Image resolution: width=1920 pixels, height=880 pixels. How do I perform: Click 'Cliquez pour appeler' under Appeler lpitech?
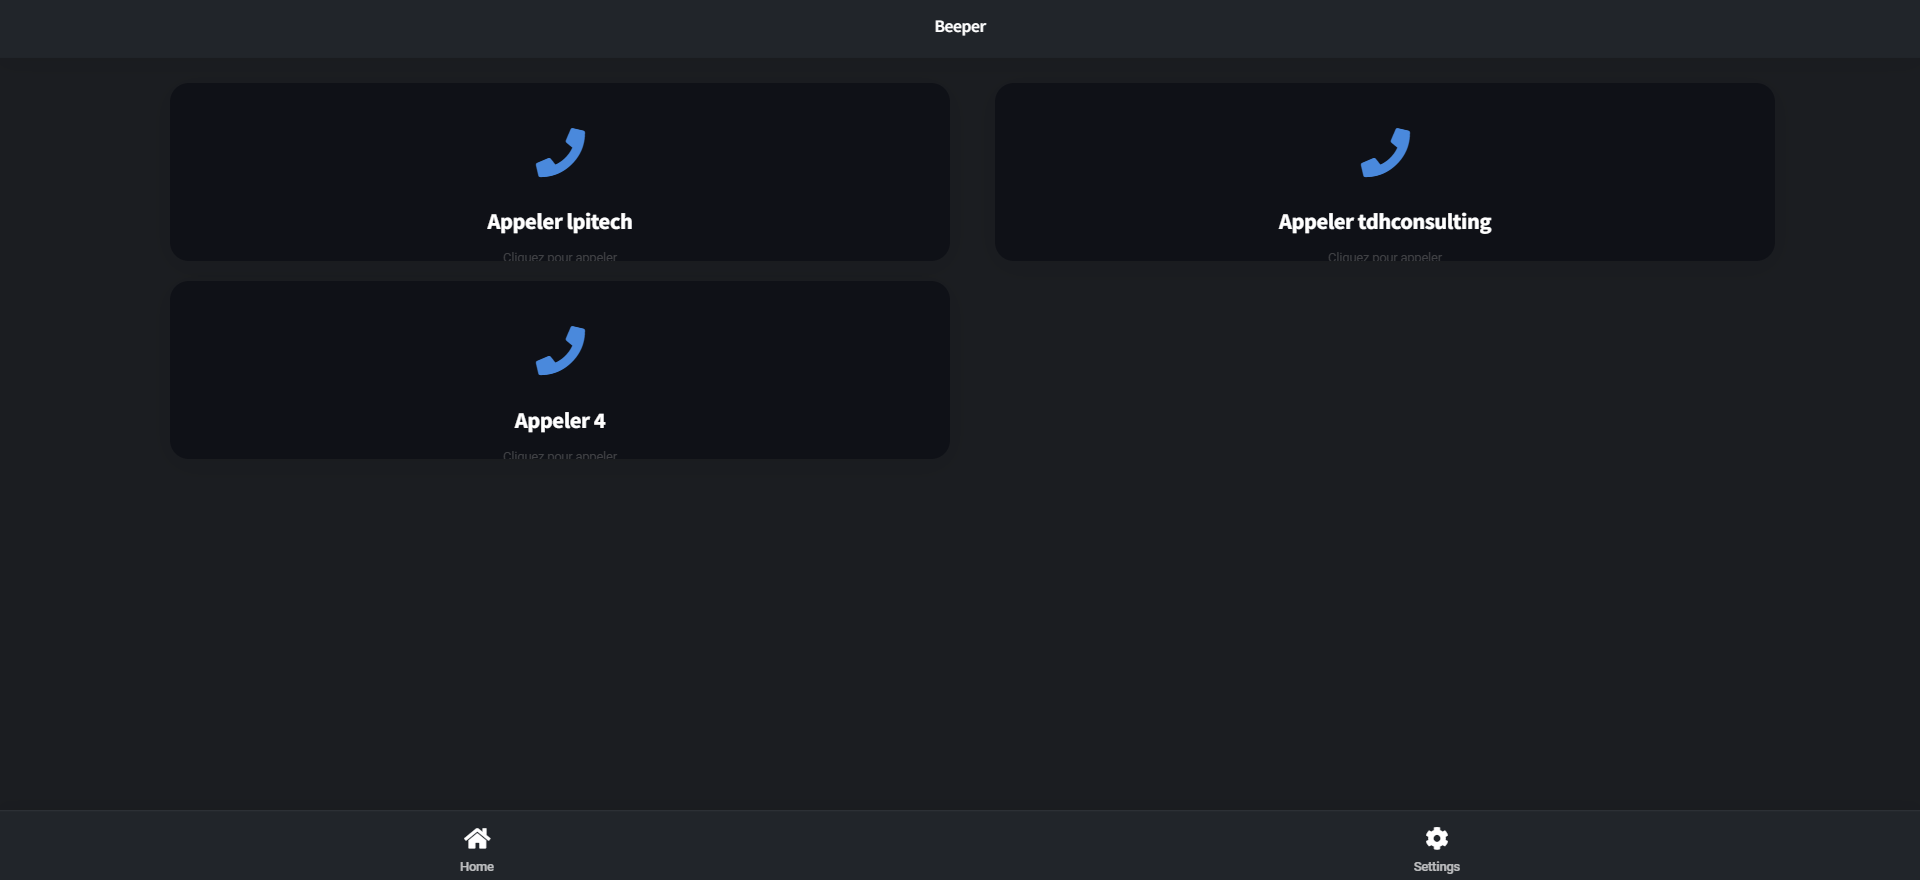coord(559,256)
